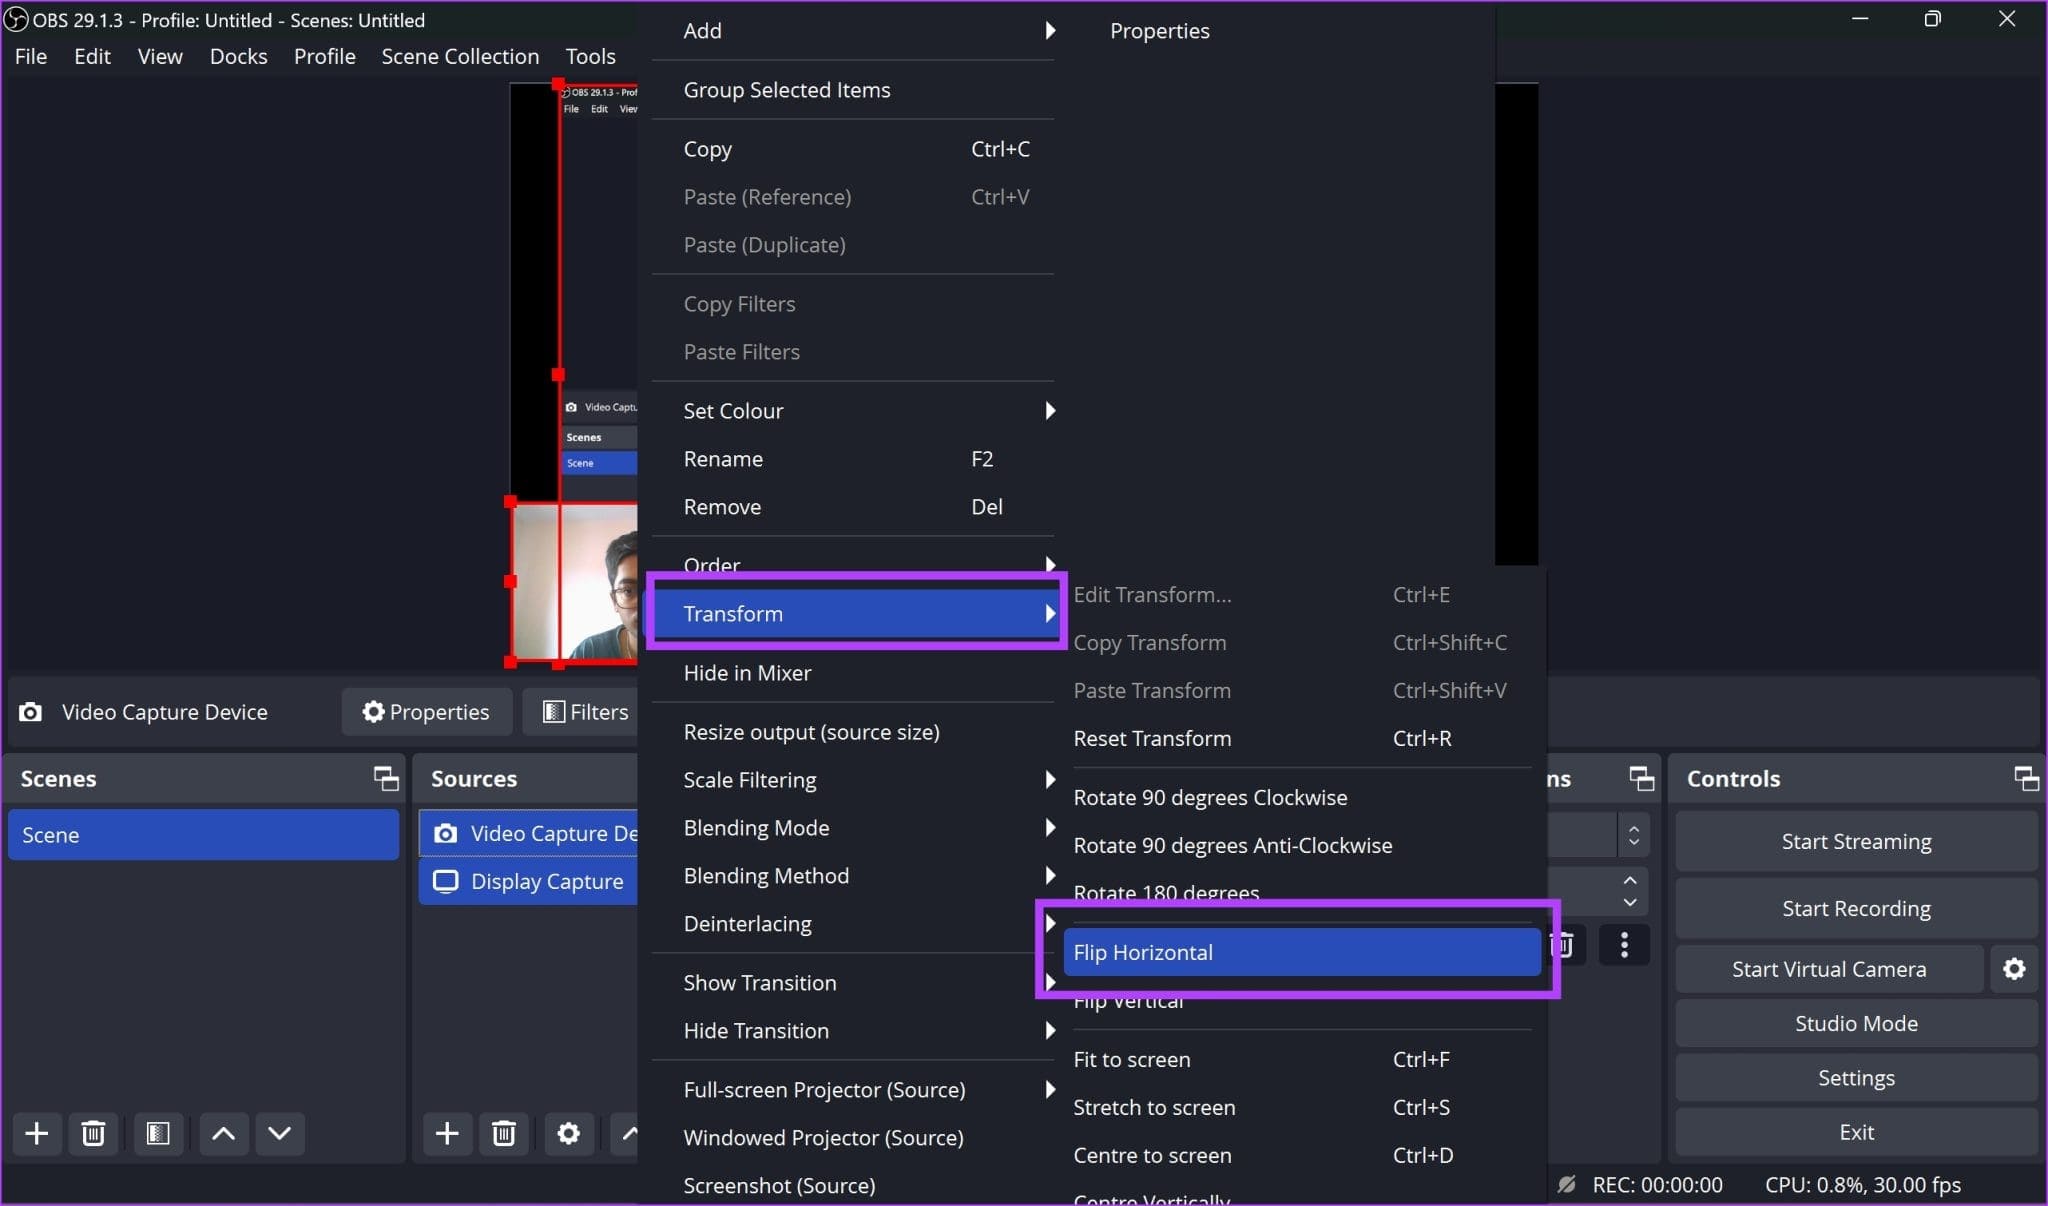Select the Tools menu in menu bar
2048x1206 pixels.
[588, 56]
